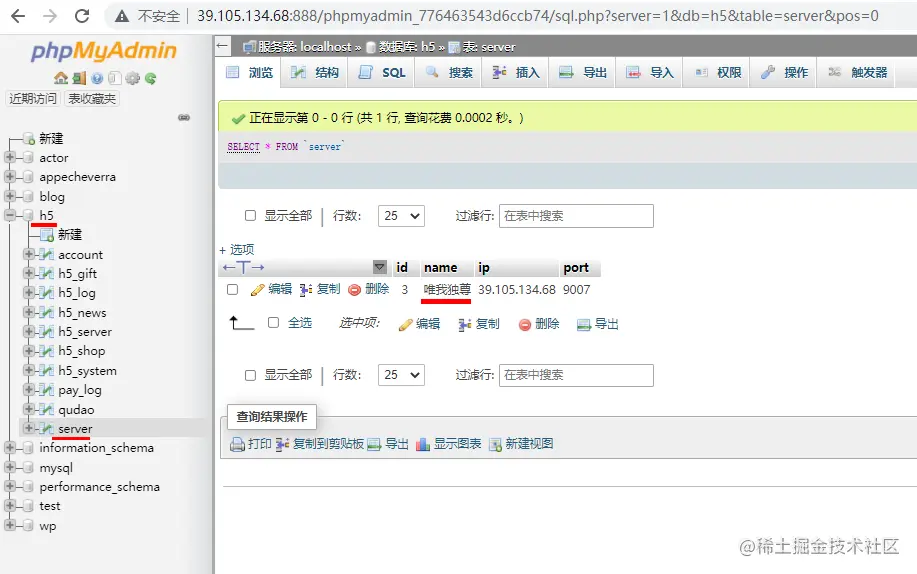This screenshot has height=574, width=917.
Task: Open the 权限 privileges tab
Action: (716, 73)
